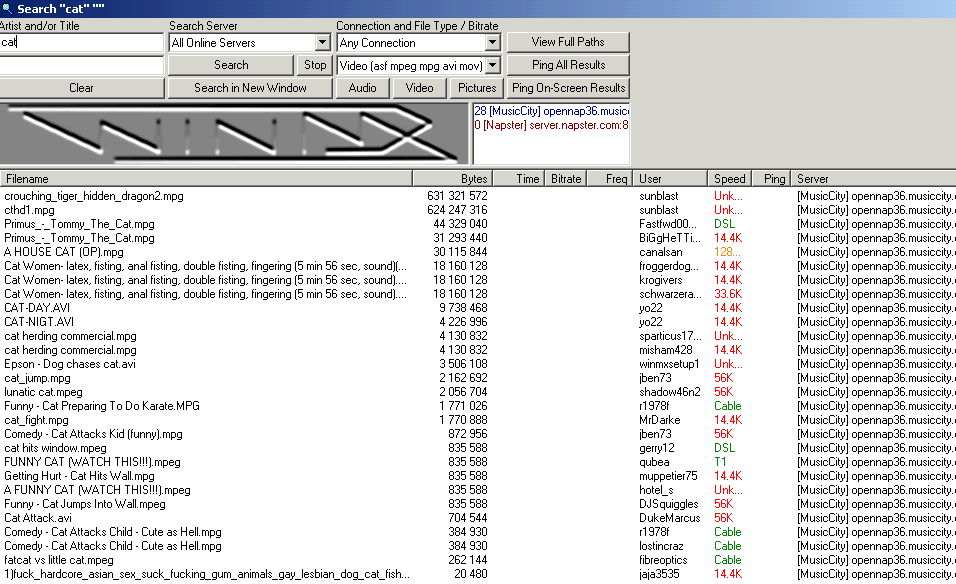Image resolution: width=956 pixels, height=584 pixels.
Task: Select "Epson - Dog chases cat.avi"
Action: [70, 365]
